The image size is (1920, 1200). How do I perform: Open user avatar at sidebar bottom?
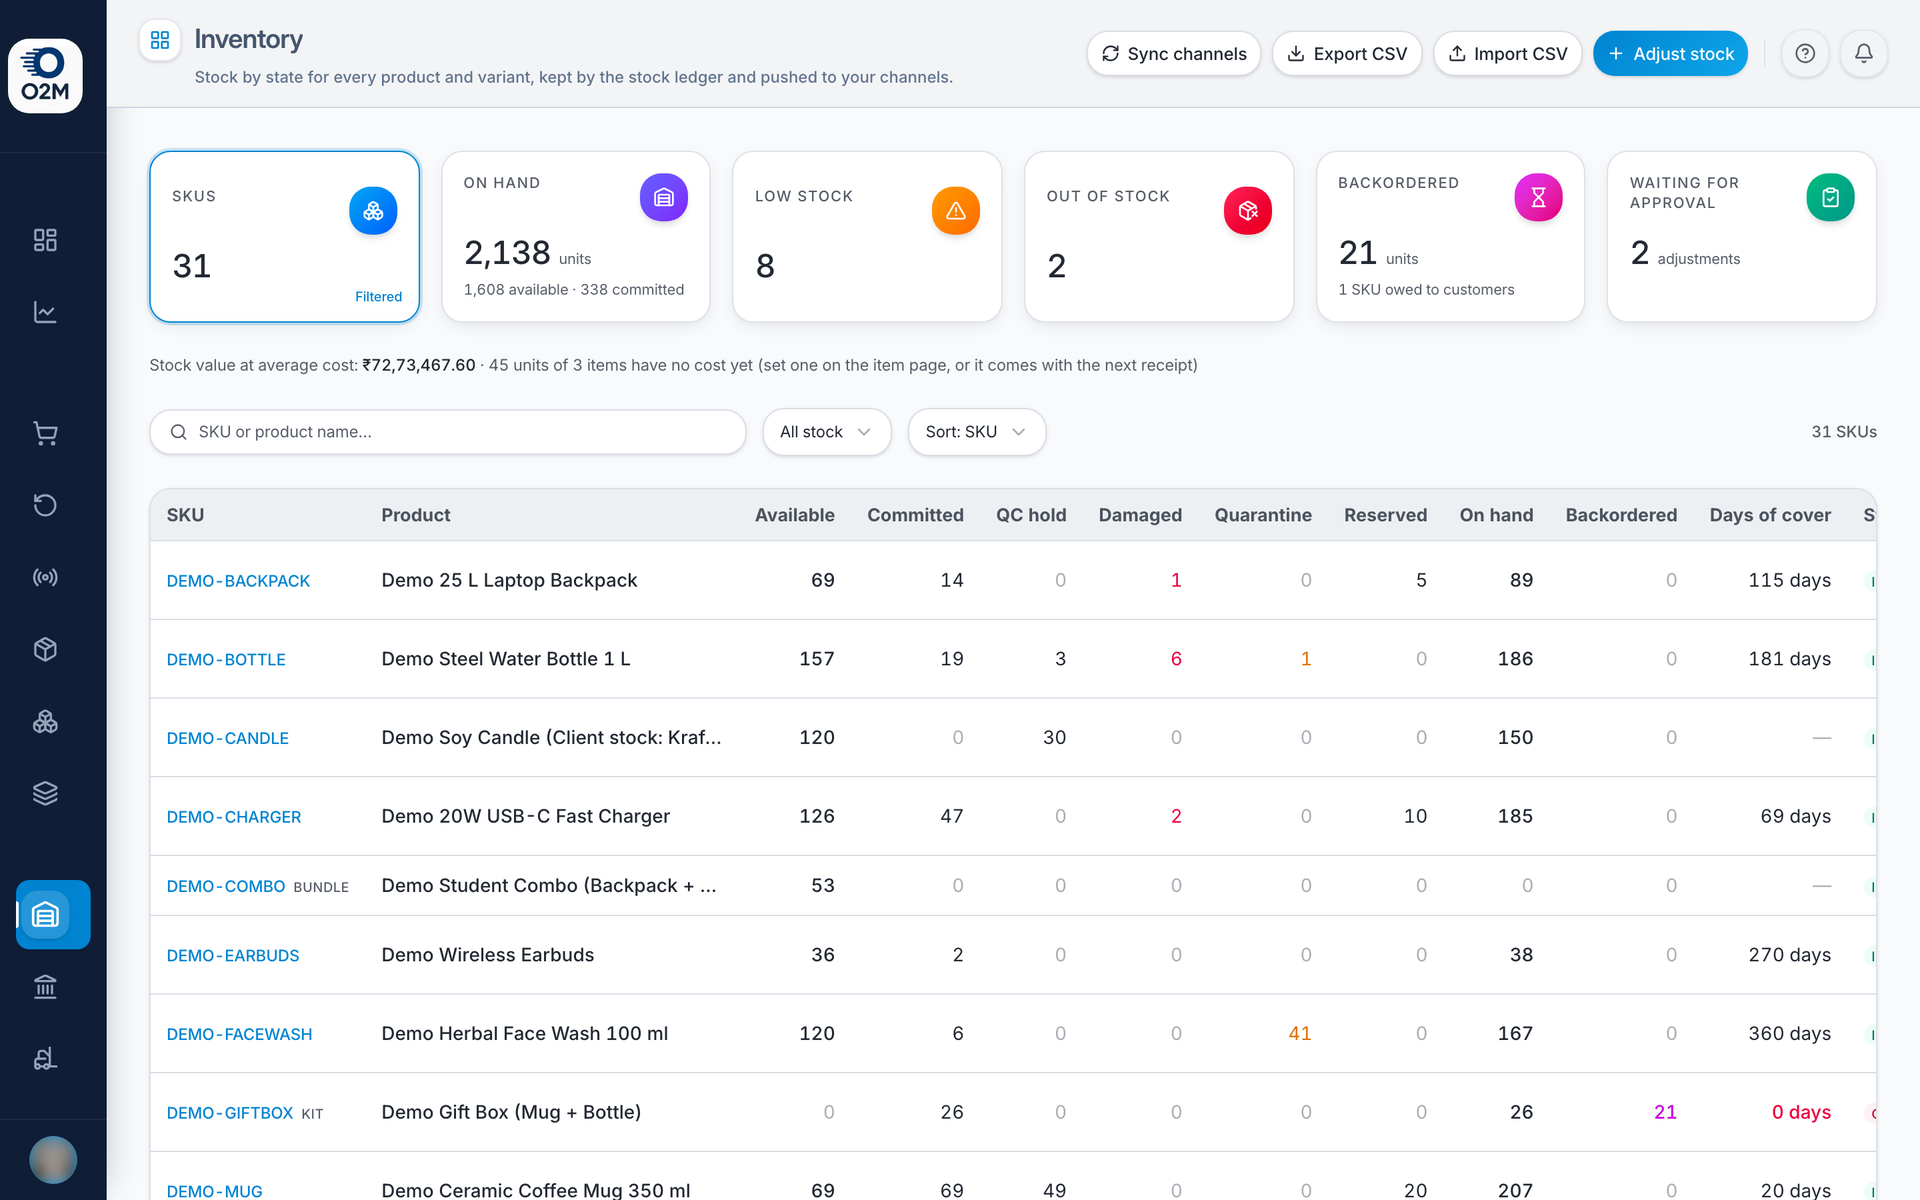53,1159
